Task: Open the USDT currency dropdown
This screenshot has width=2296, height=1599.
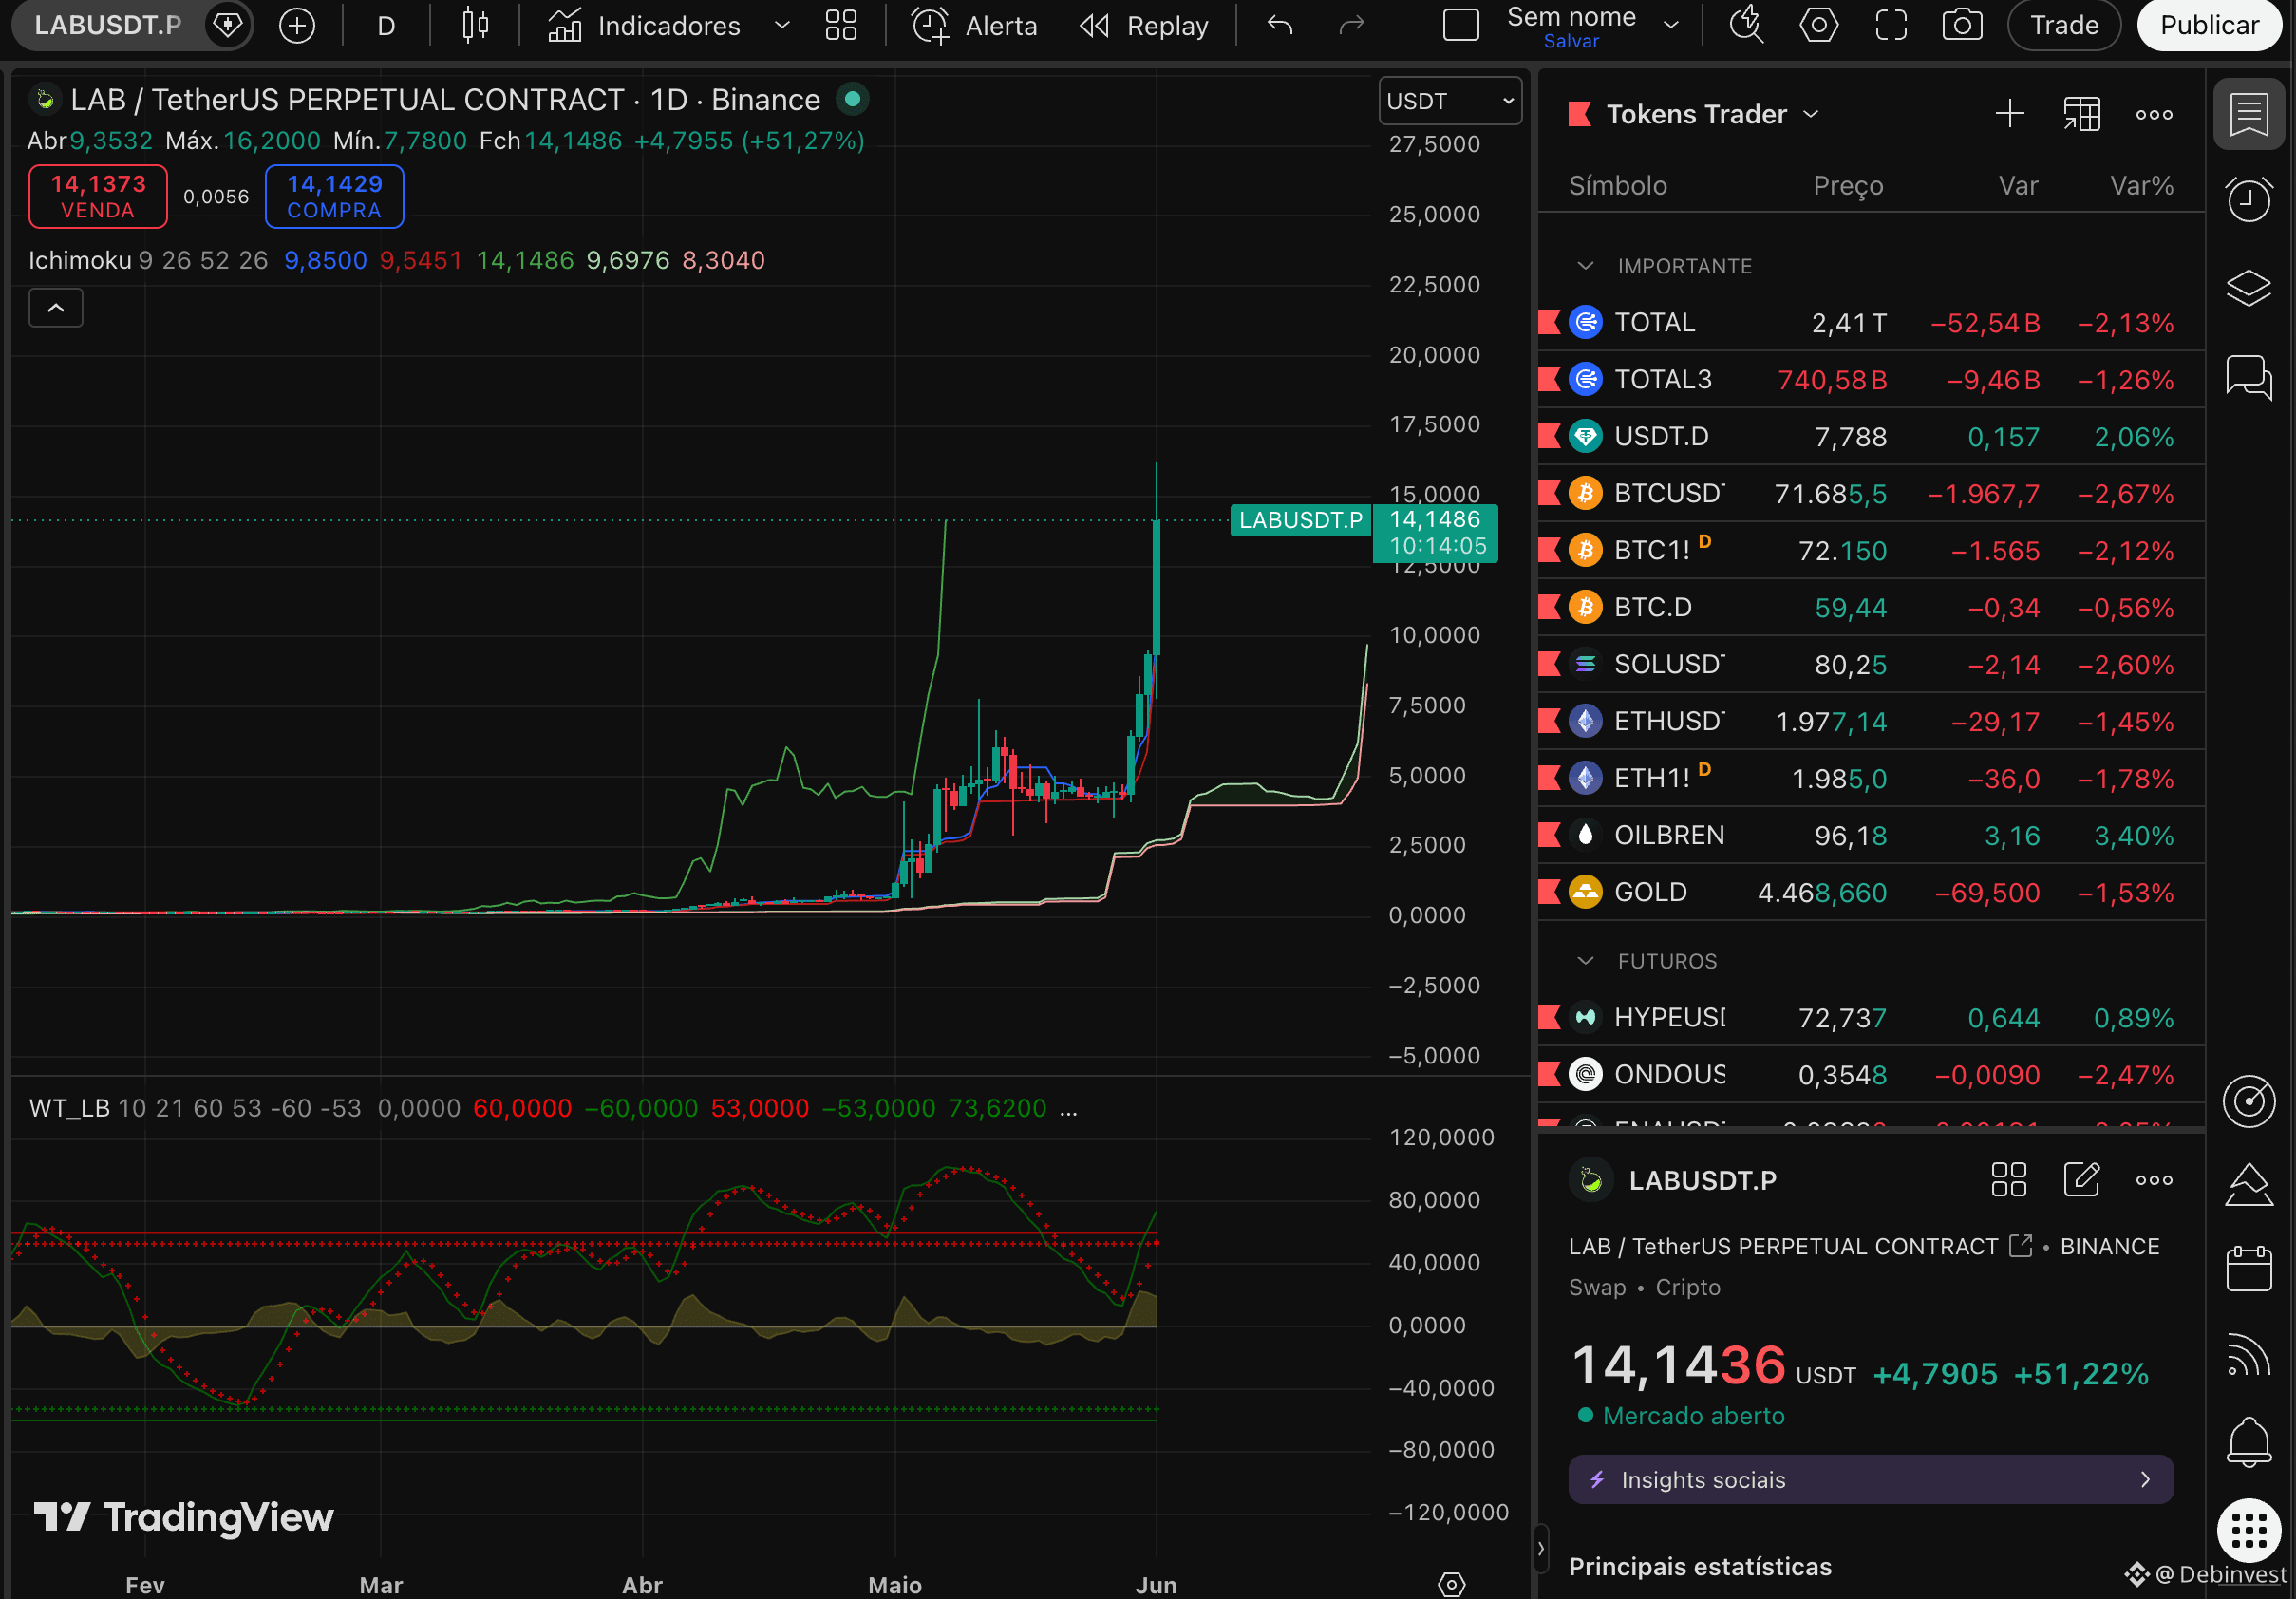Action: [1450, 101]
